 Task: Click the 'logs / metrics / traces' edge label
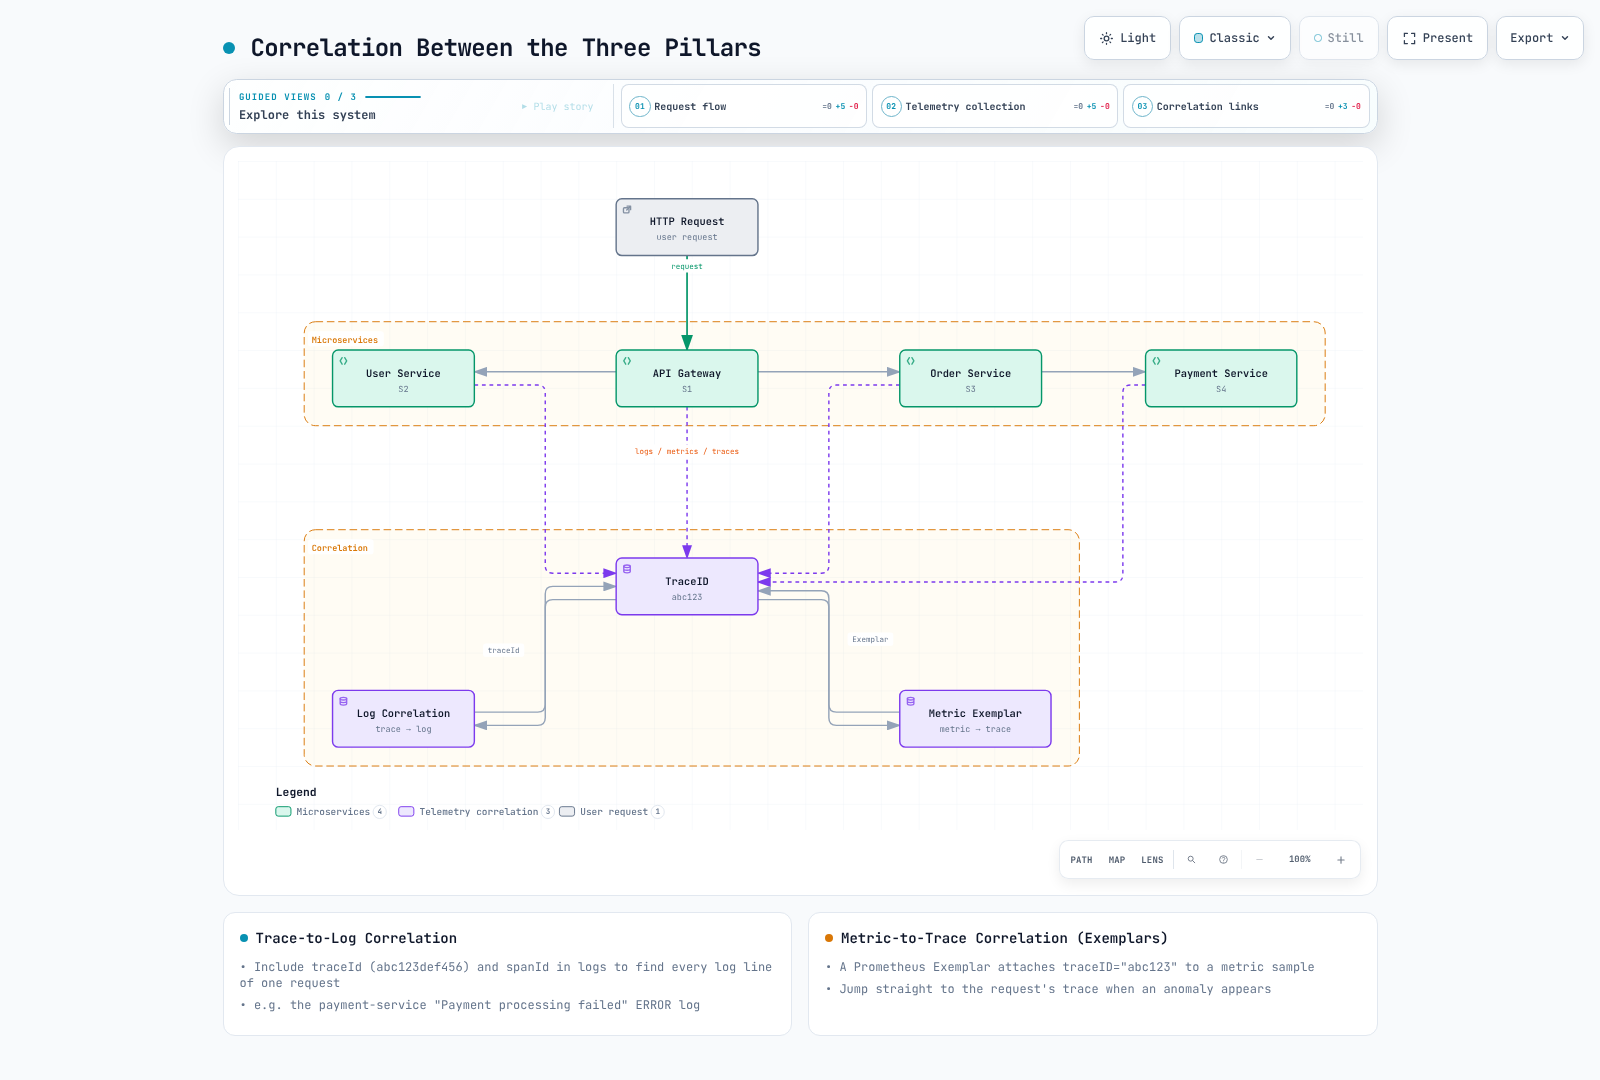point(687,452)
